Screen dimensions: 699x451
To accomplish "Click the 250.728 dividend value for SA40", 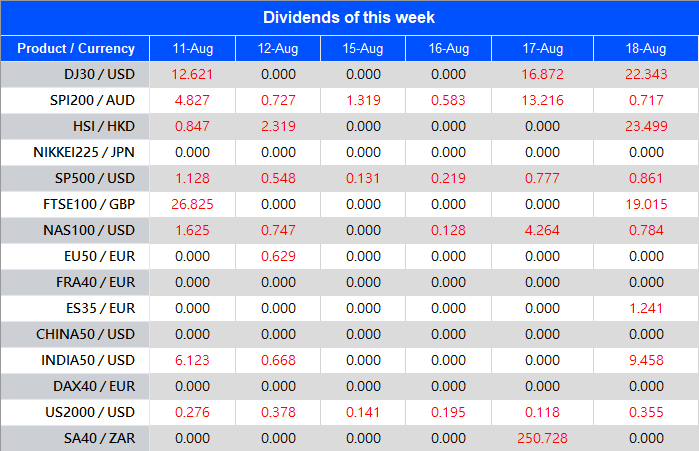I will pyautogui.click(x=544, y=438).
